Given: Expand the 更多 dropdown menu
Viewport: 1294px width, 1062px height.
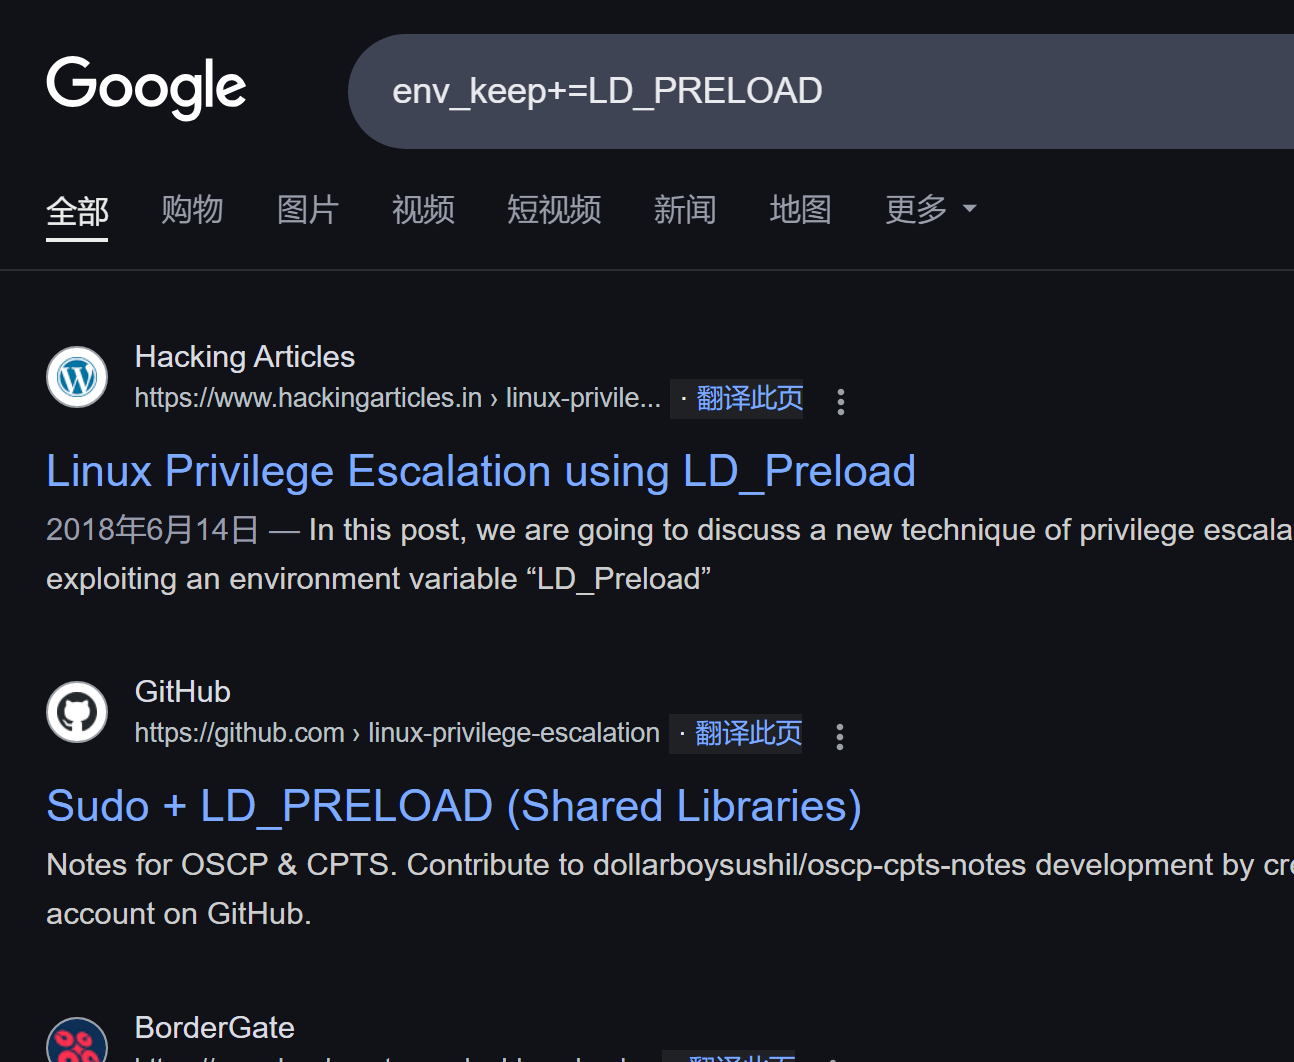Looking at the screenshot, I should [930, 209].
